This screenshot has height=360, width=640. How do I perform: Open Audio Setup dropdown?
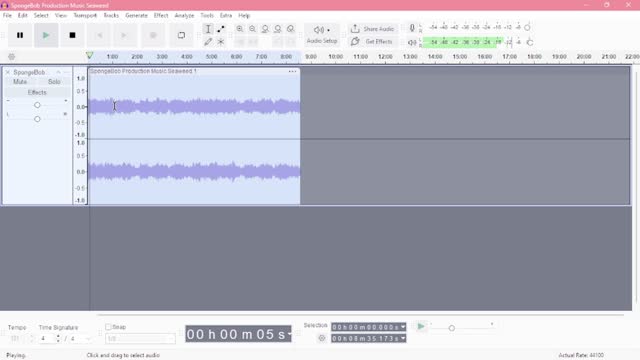pyautogui.click(x=322, y=35)
